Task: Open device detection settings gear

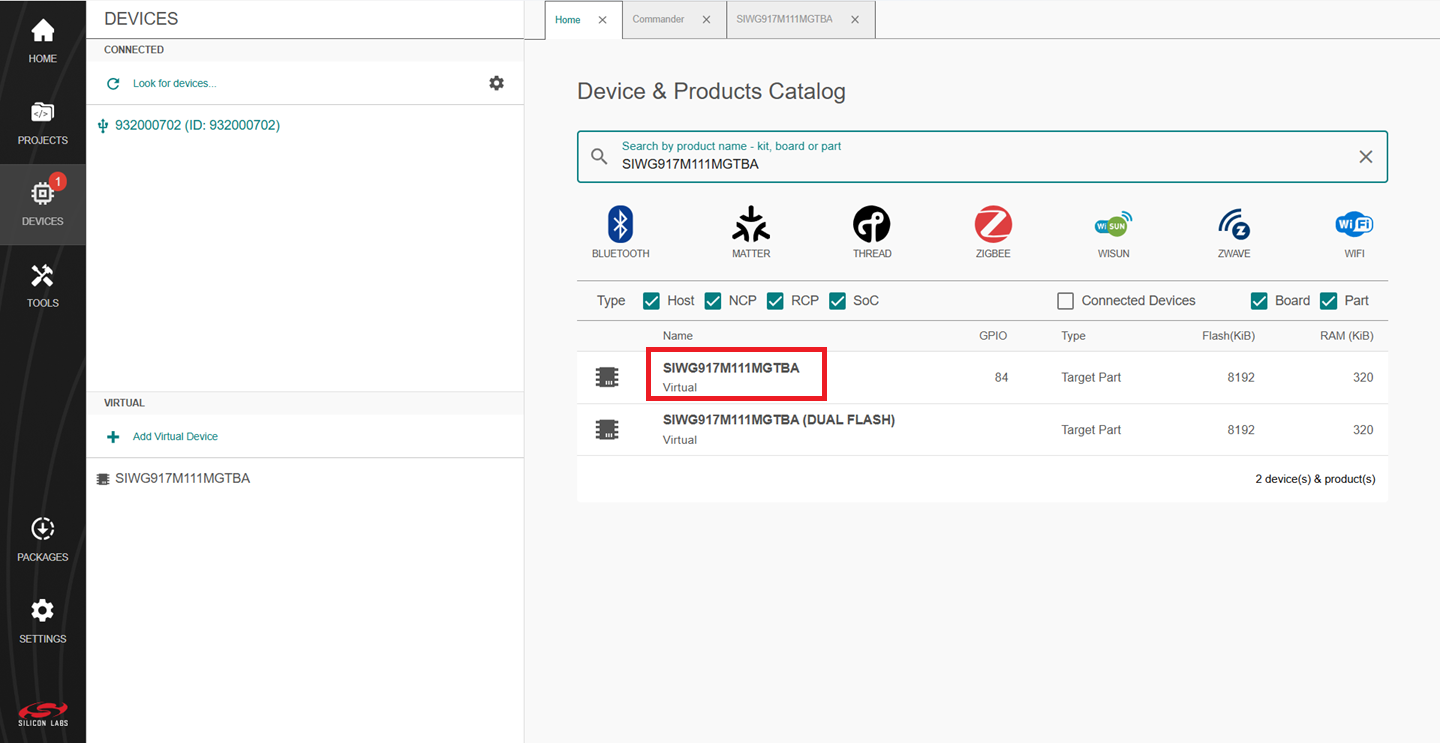Action: click(497, 83)
